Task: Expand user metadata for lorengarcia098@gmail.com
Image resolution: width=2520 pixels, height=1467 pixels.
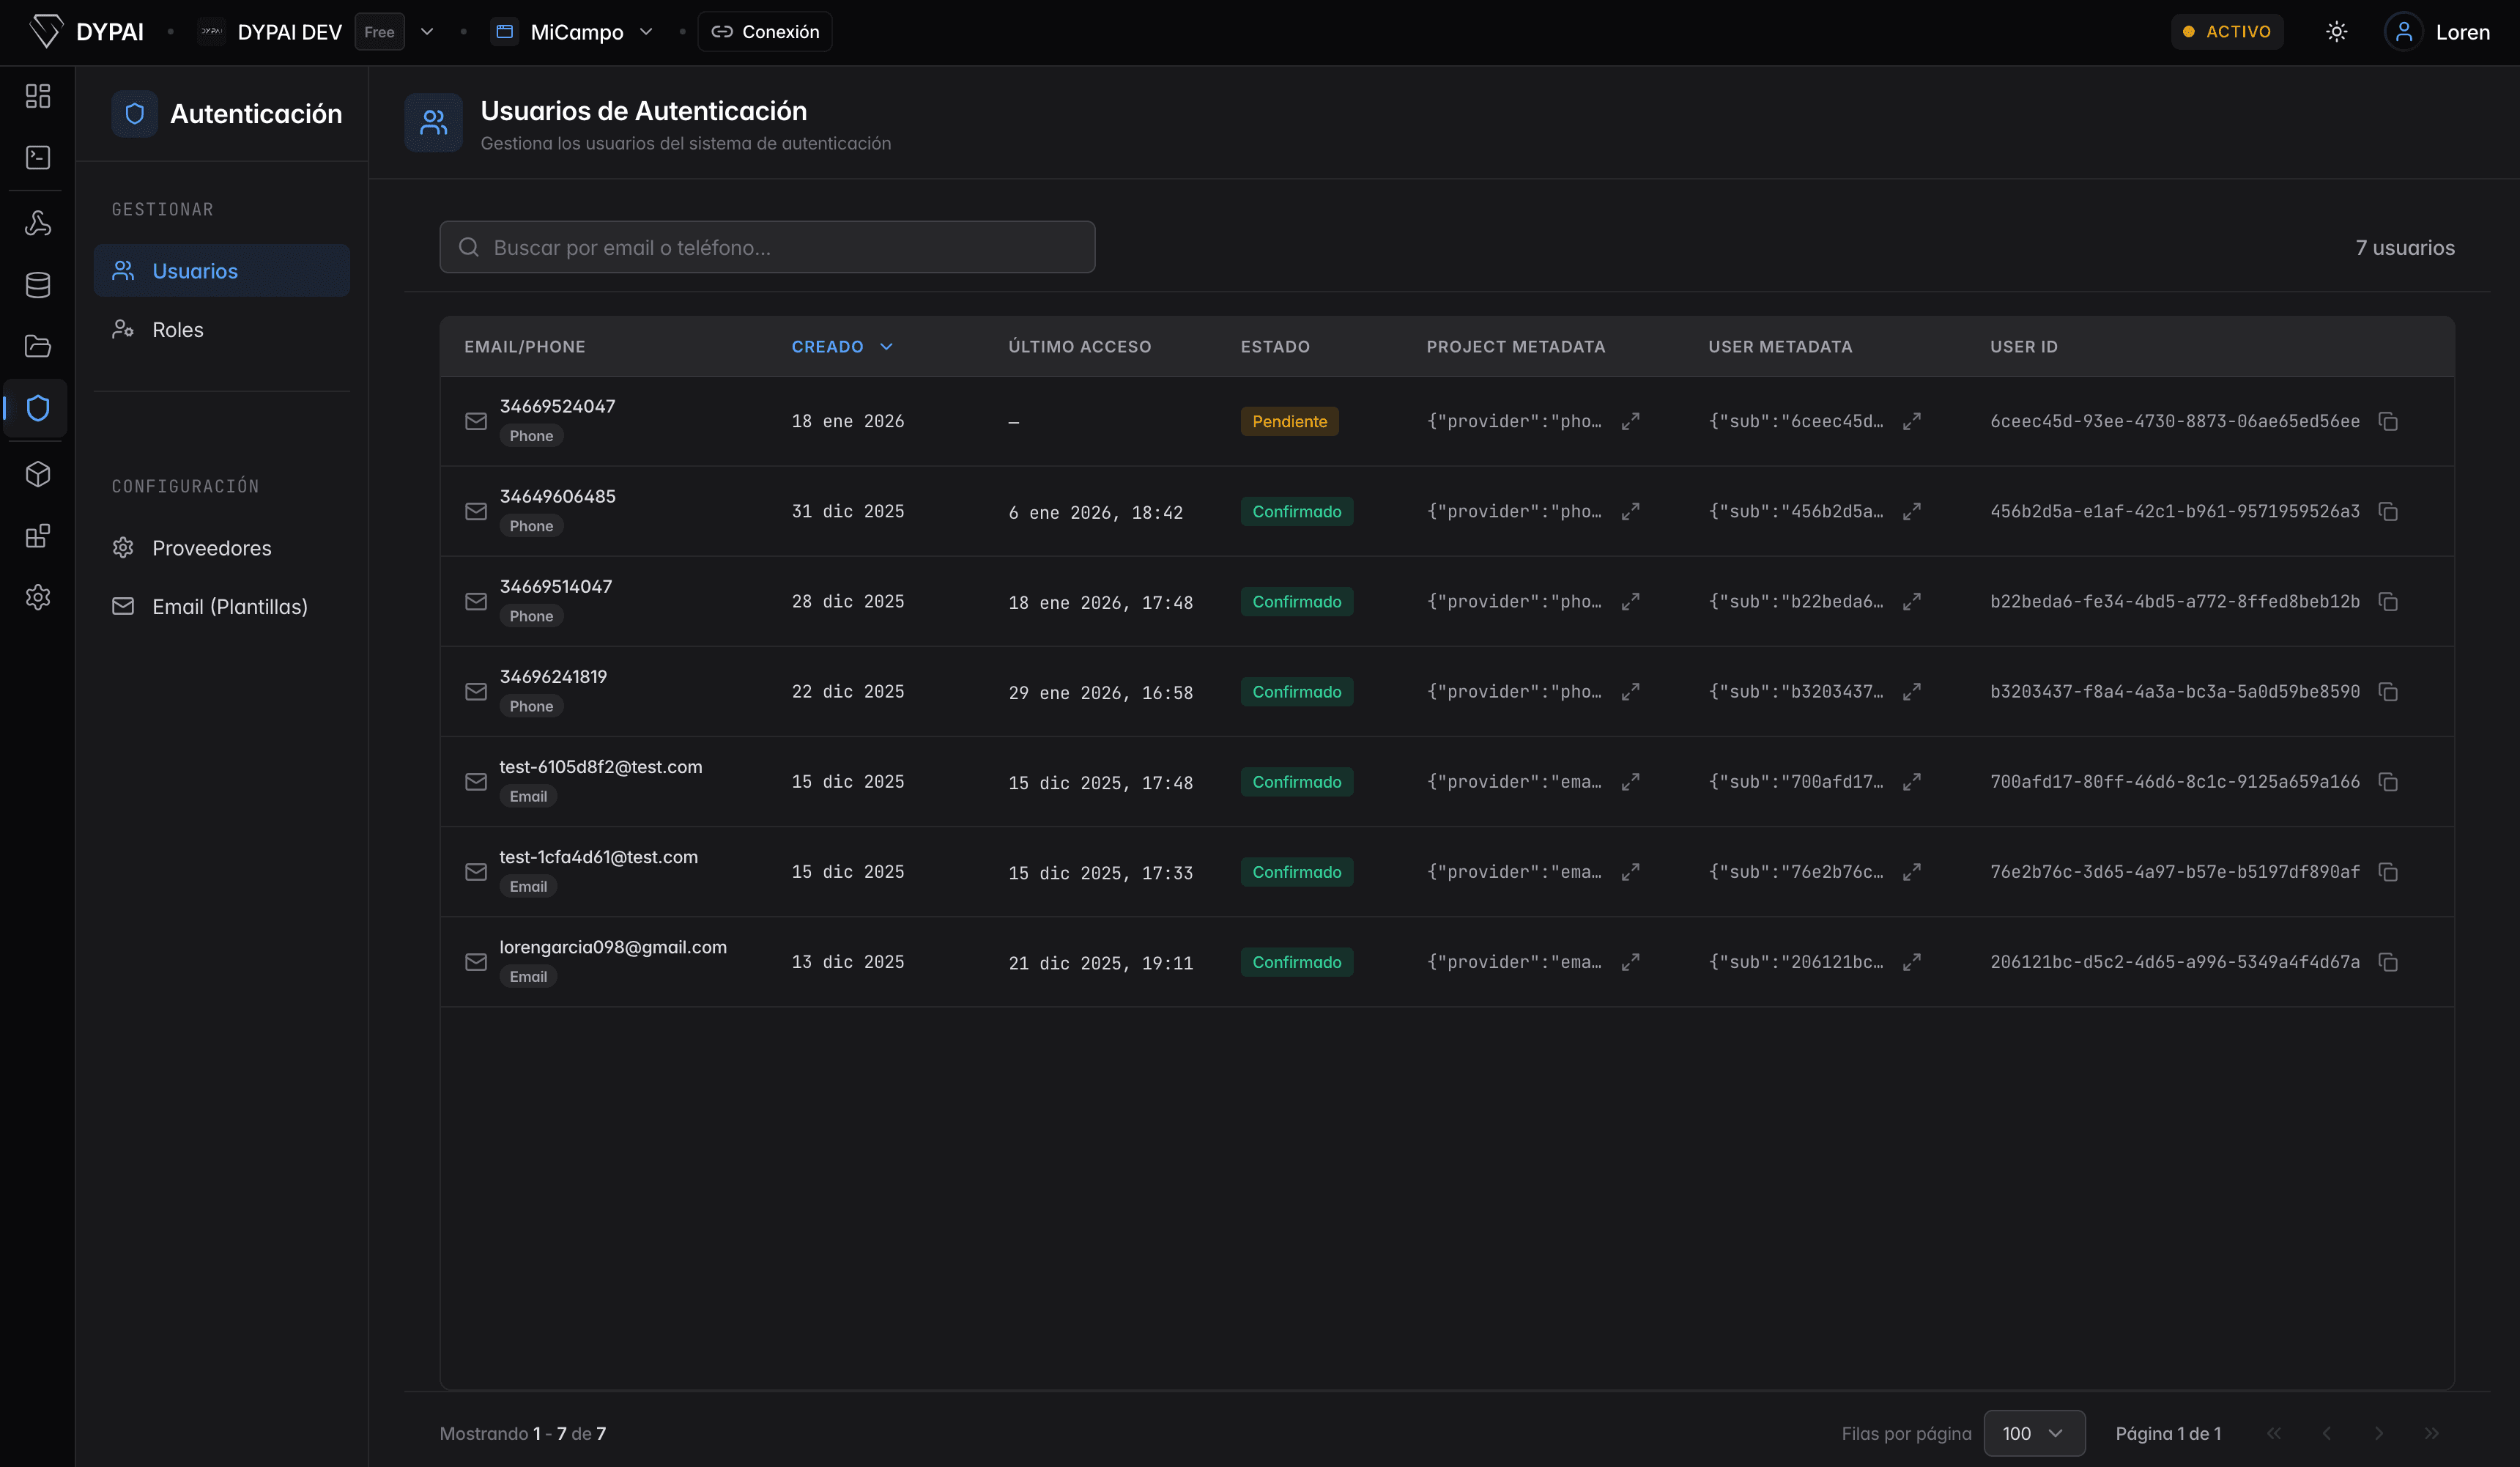Action: tap(1912, 962)
